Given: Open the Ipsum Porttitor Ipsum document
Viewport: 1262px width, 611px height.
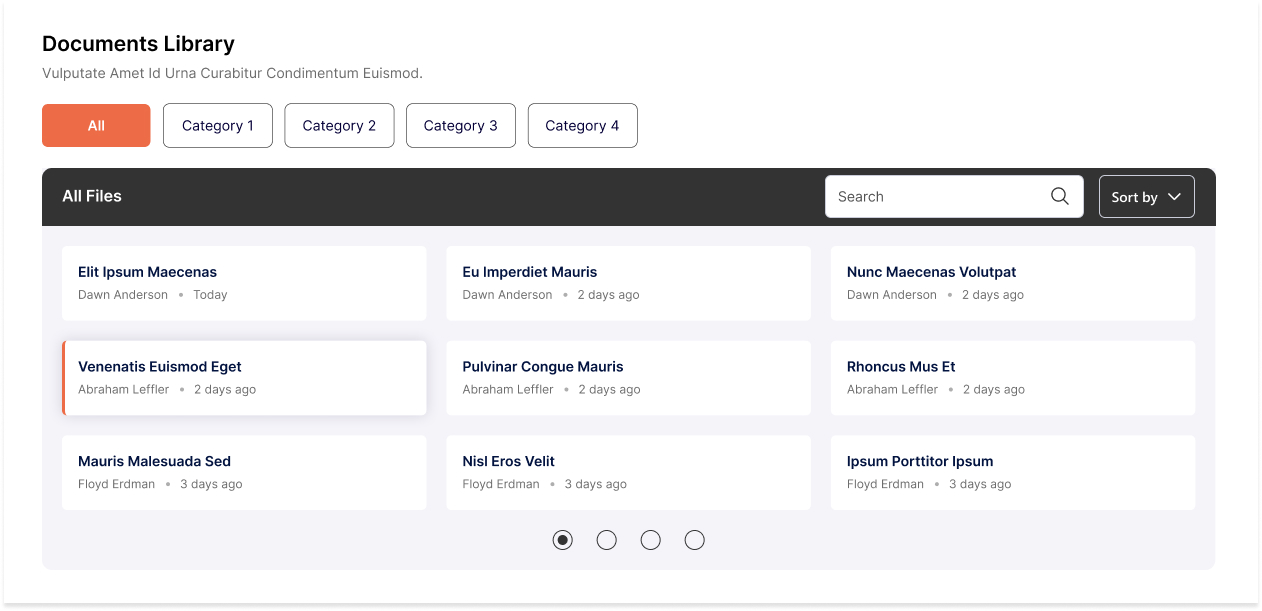Looking at the screenshot, I should click(x=1012, y=472).
